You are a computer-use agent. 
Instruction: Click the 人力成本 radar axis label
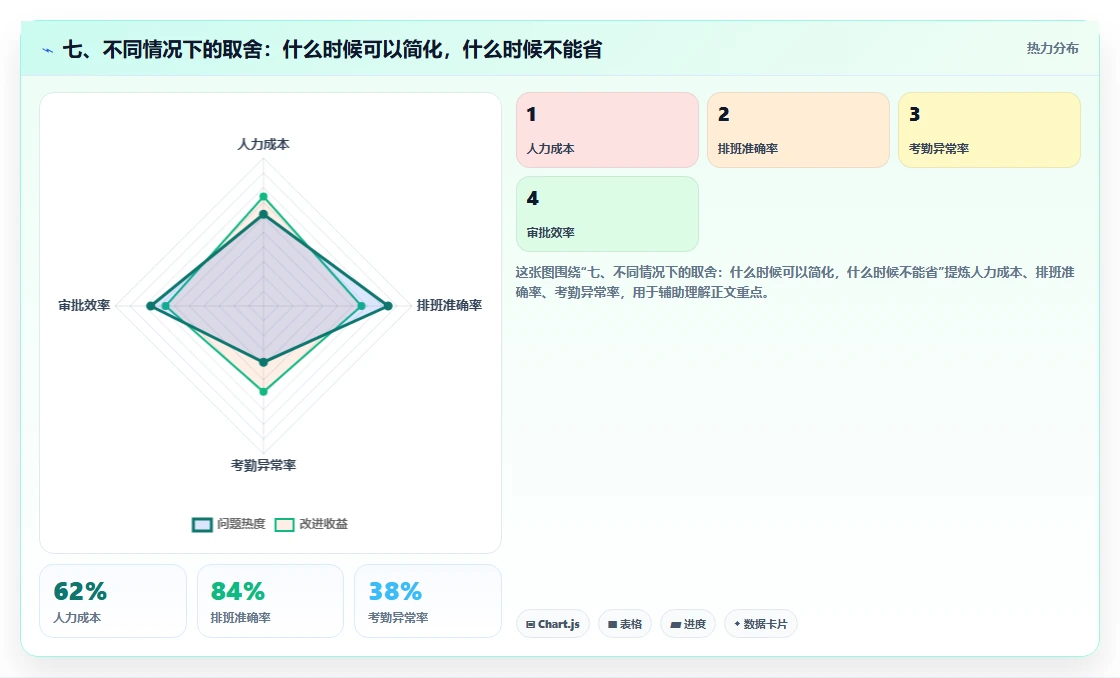tap(263, 144)
